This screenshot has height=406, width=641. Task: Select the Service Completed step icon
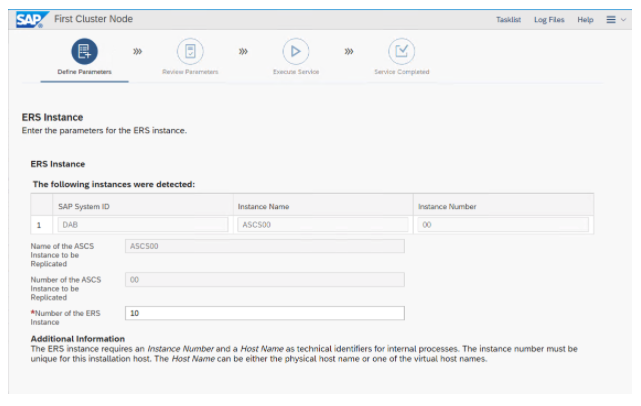(401, 52)
